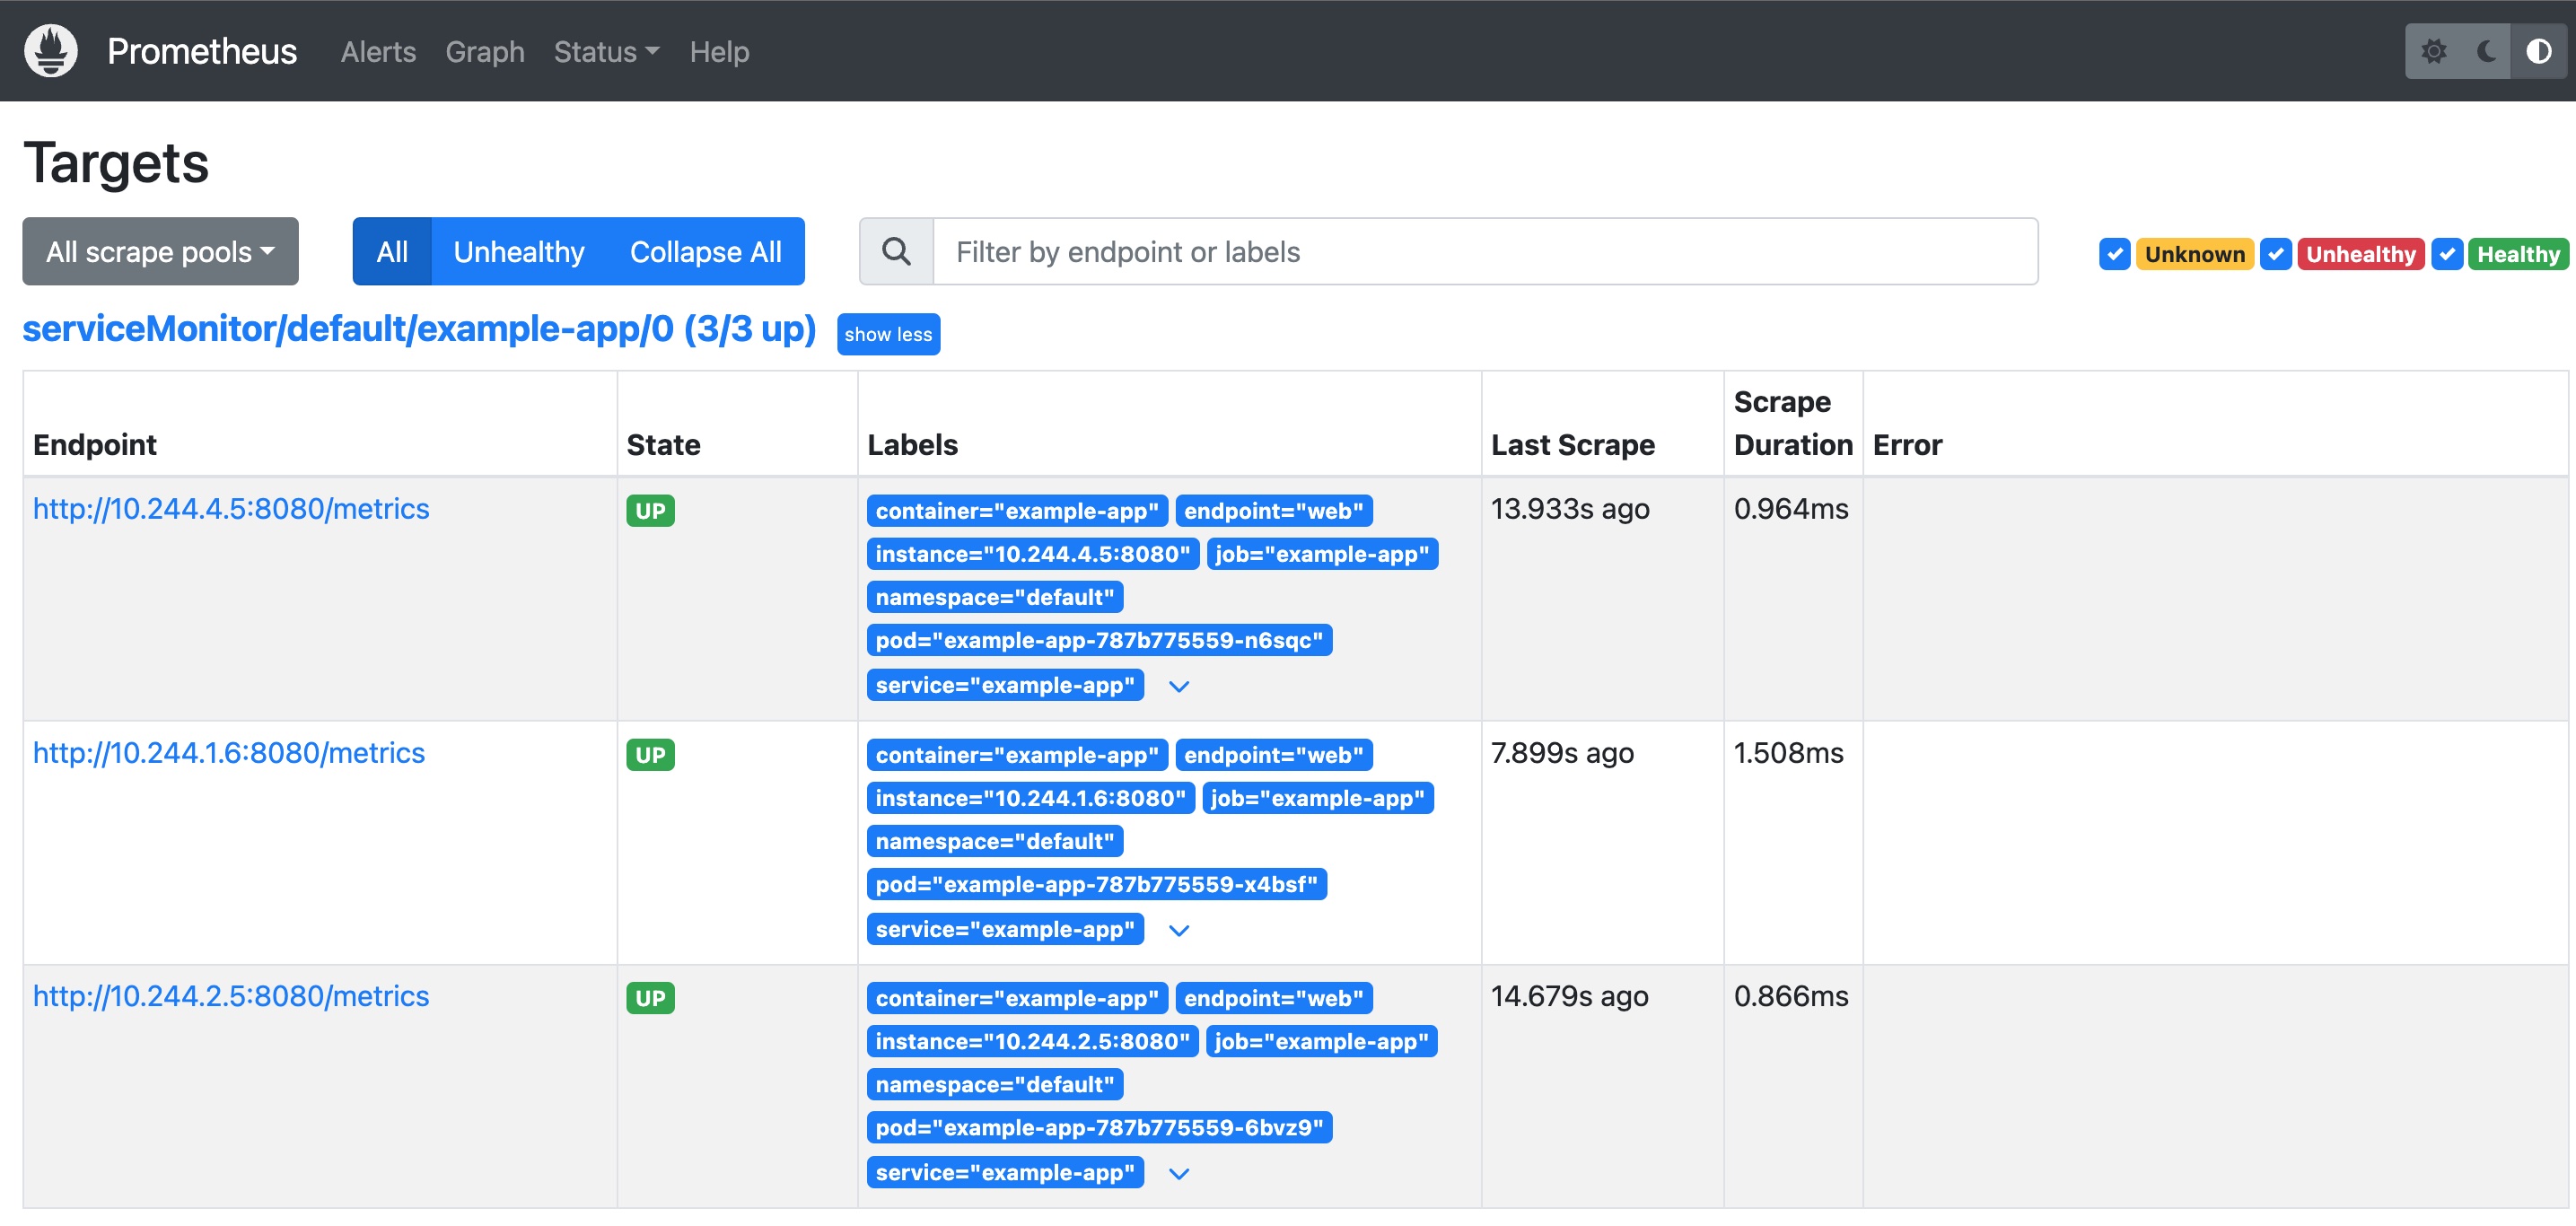Select the Unhealthy filter tab button
Viewport: 2576px width, 1226px height.
click(x=518, y=252)
